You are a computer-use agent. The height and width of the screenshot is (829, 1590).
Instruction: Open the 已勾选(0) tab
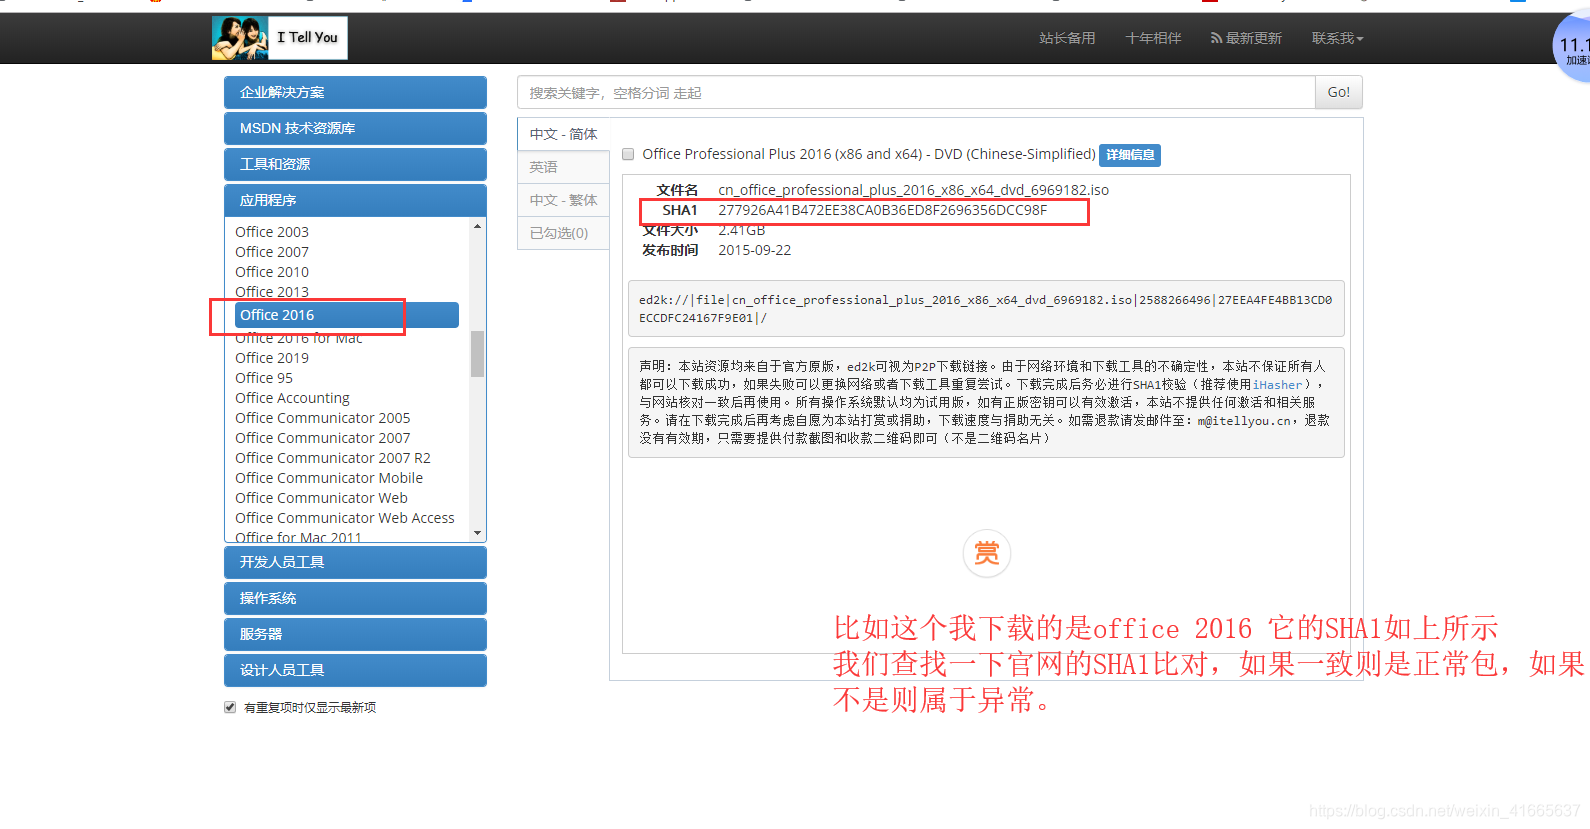click(563, 233)
